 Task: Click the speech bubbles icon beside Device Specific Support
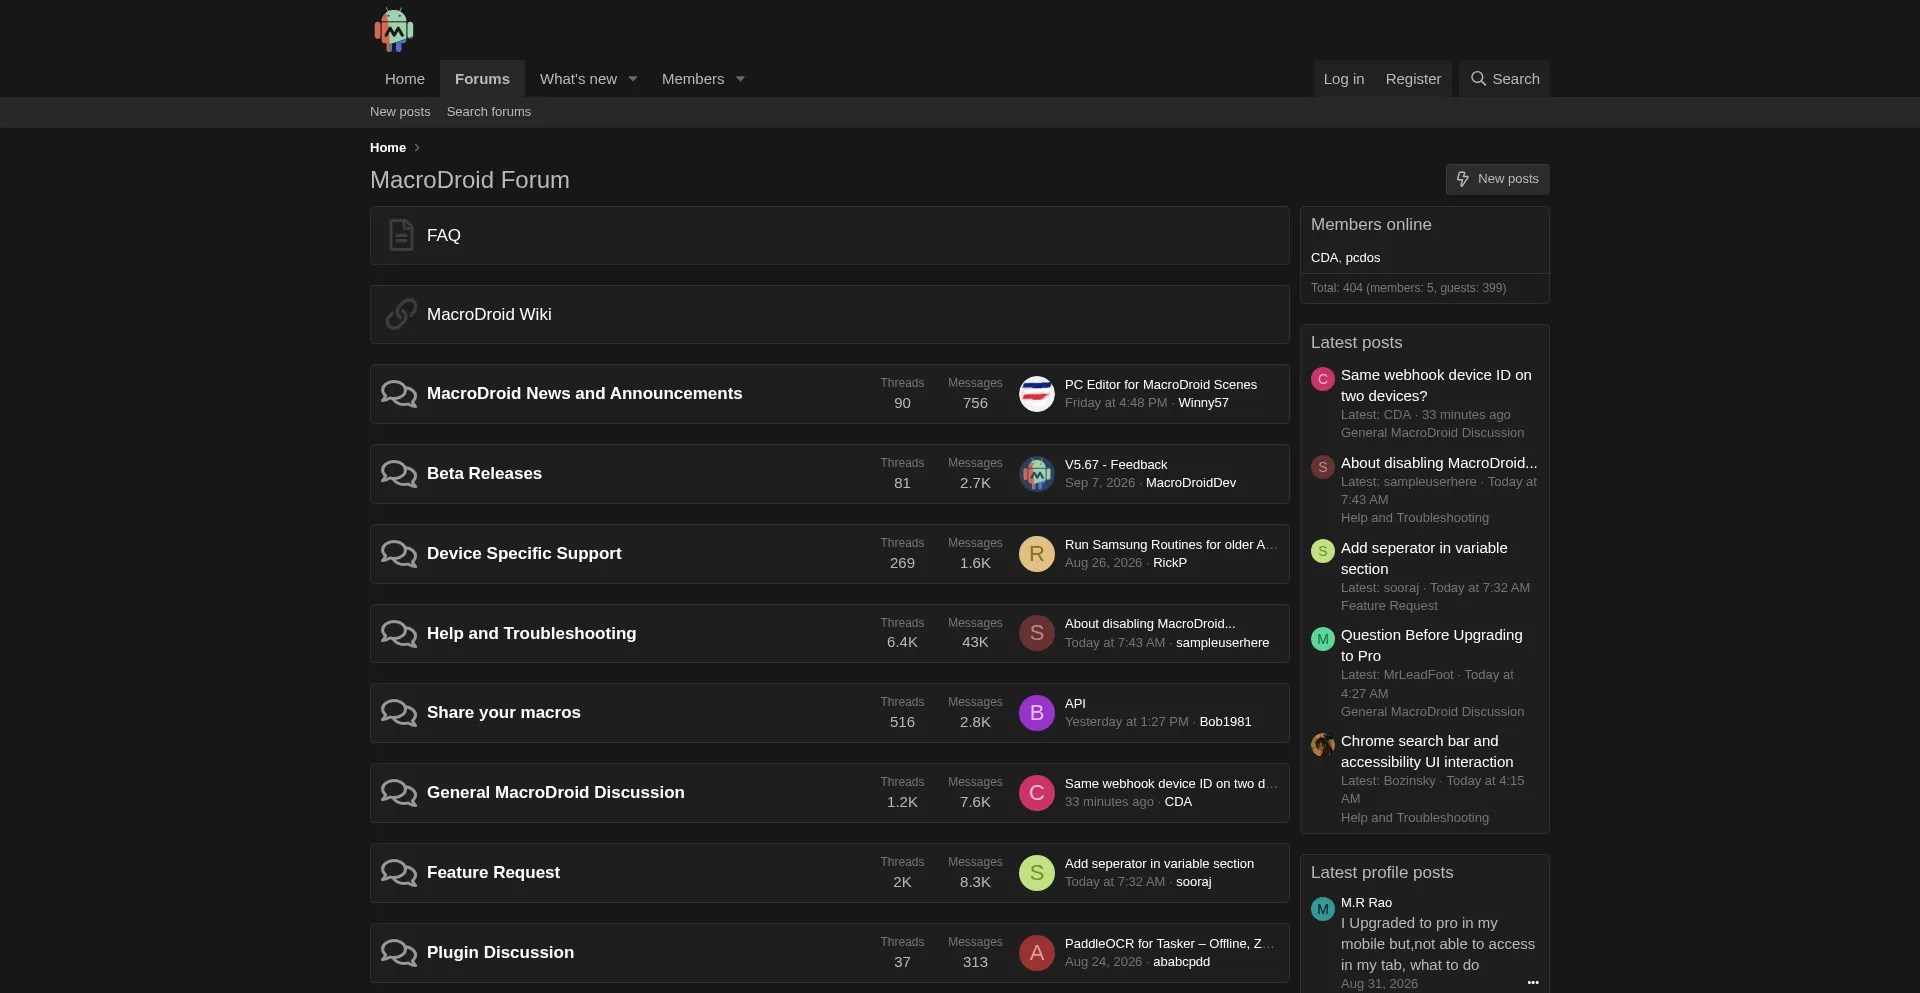pos(399,554)
